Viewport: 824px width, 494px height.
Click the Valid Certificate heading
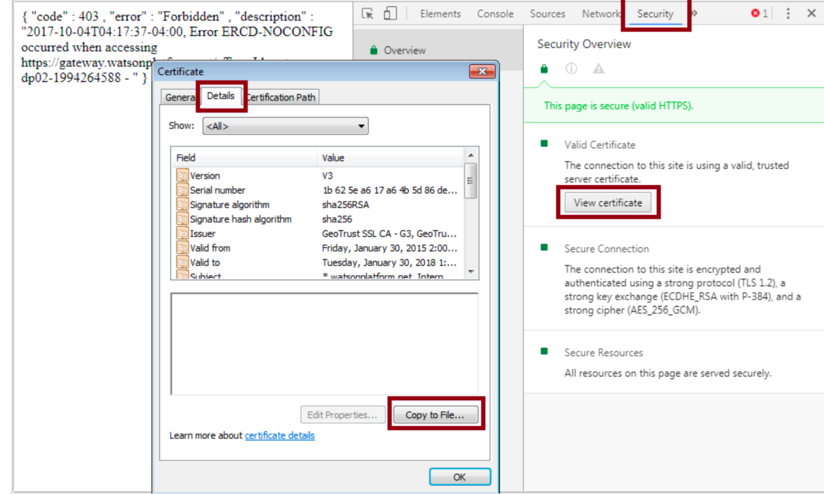600,145
